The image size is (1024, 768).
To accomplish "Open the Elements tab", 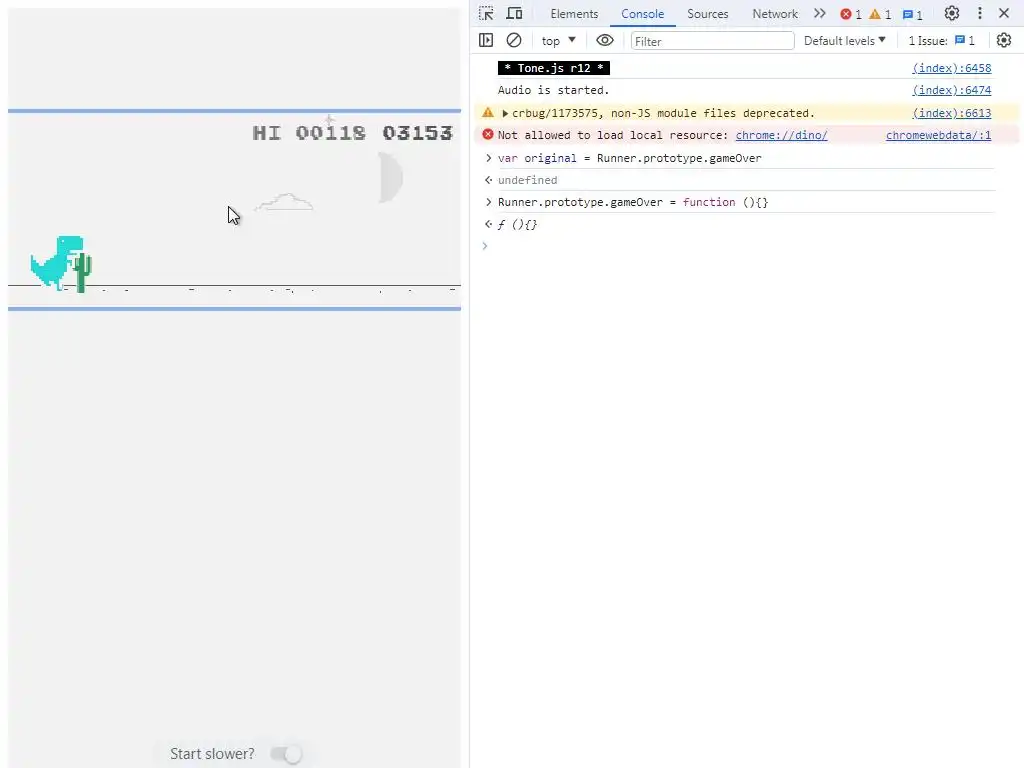I will [x=574, y=14].
